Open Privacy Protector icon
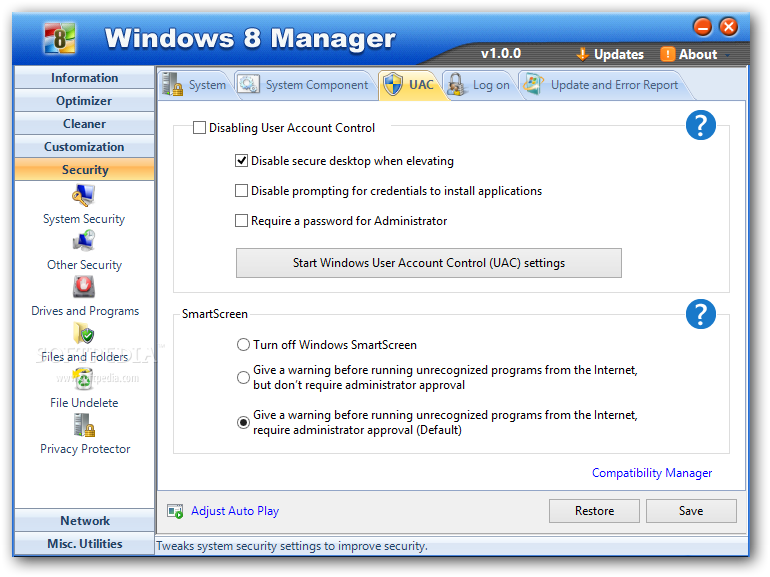 coord(84,425)
